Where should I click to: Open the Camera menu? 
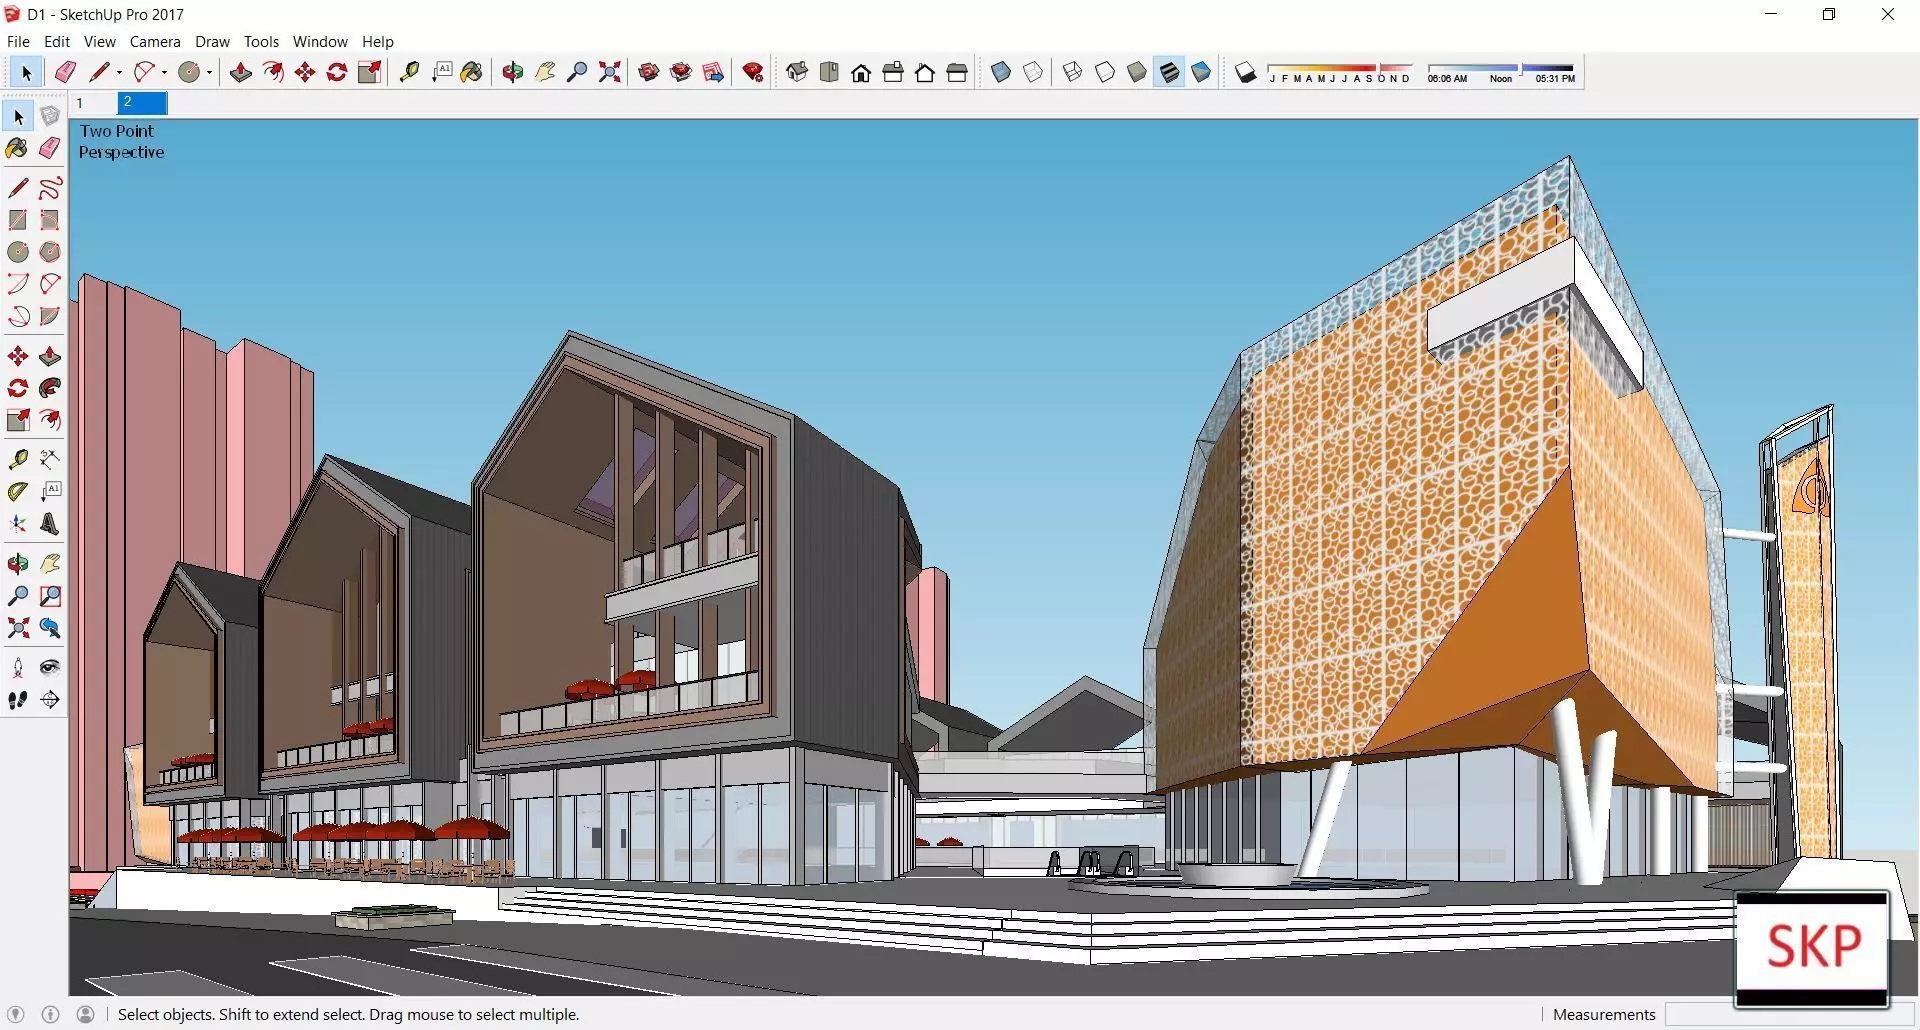pyautogui.click(x=155, y=41)
